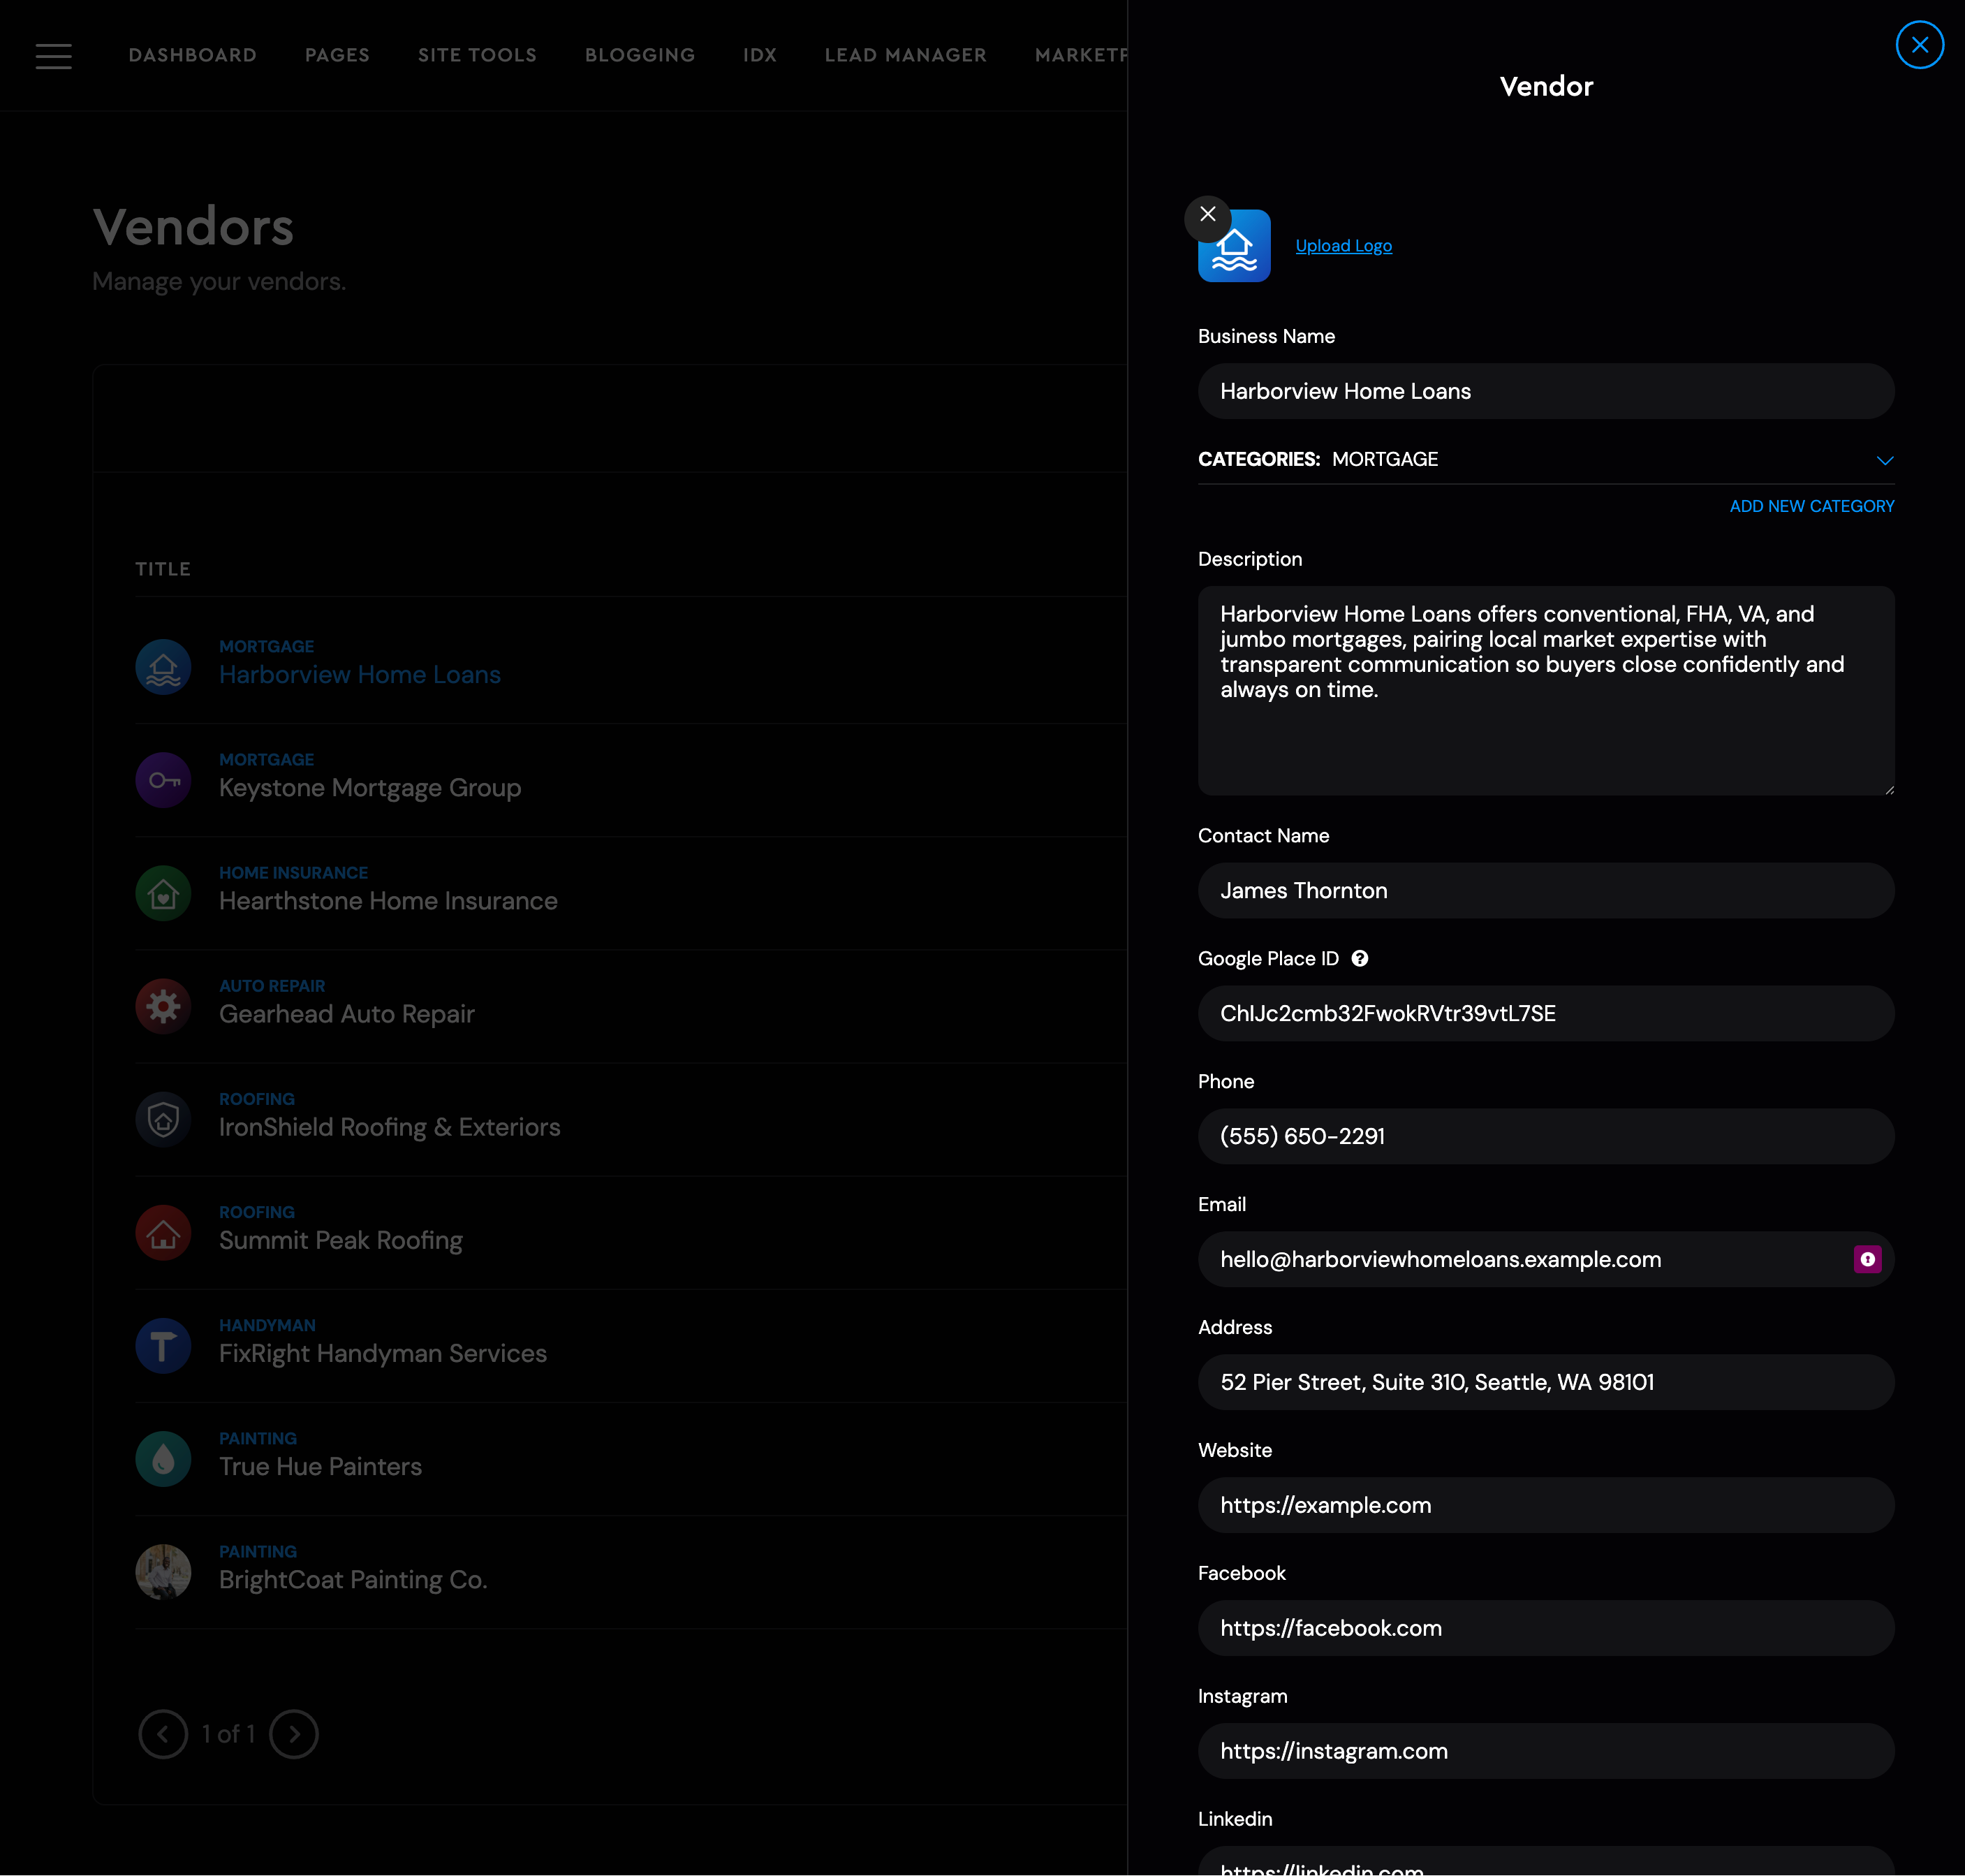The height and width of the screenshot is (1876, 1965).
Task: Click the Address input field
Action: click(1545, 1382)
